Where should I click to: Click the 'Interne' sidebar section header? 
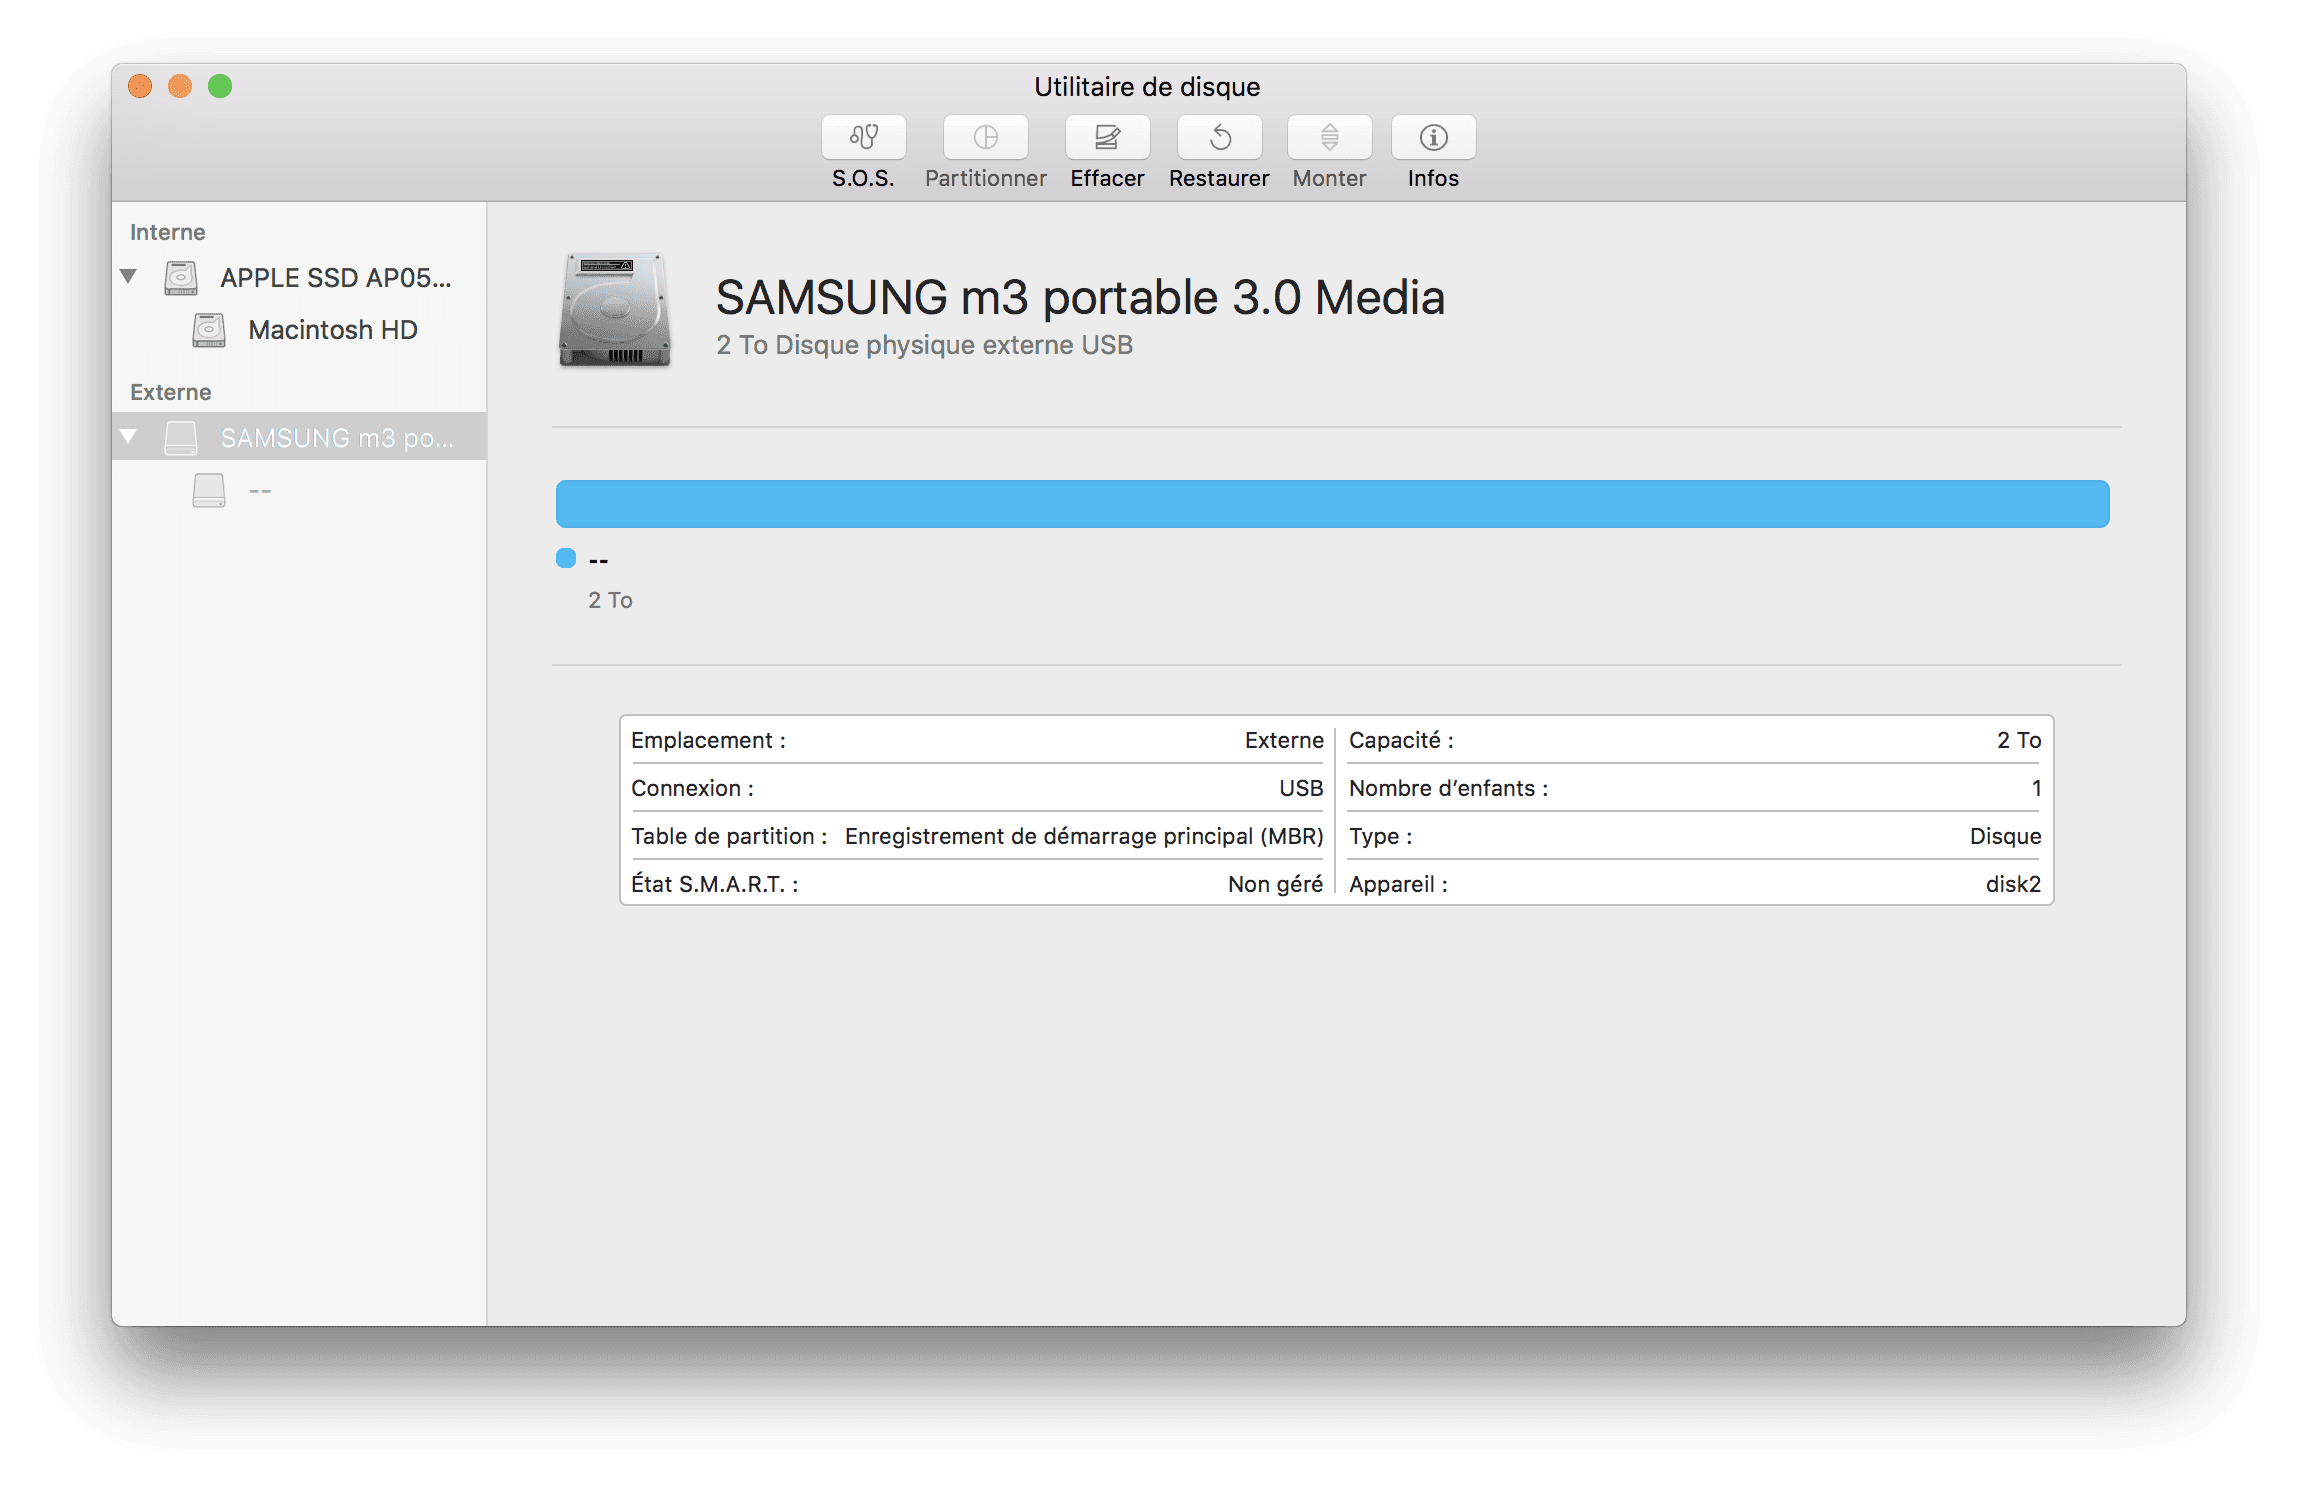click(x=167, y=232)
